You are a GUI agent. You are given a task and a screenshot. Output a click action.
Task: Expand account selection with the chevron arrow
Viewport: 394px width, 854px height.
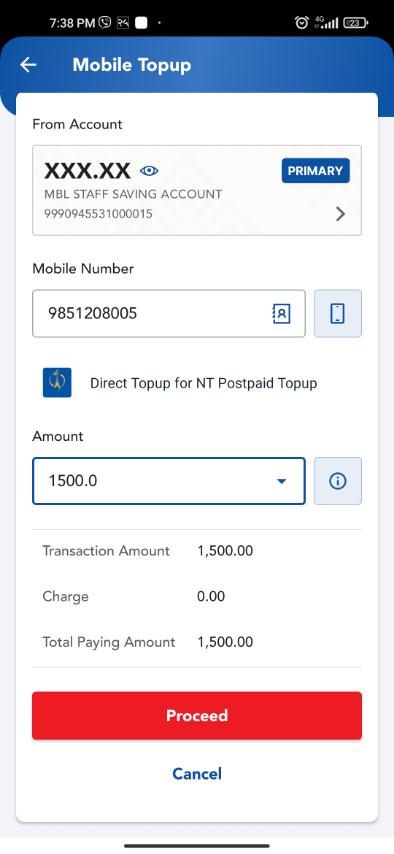tap(341, 214)
